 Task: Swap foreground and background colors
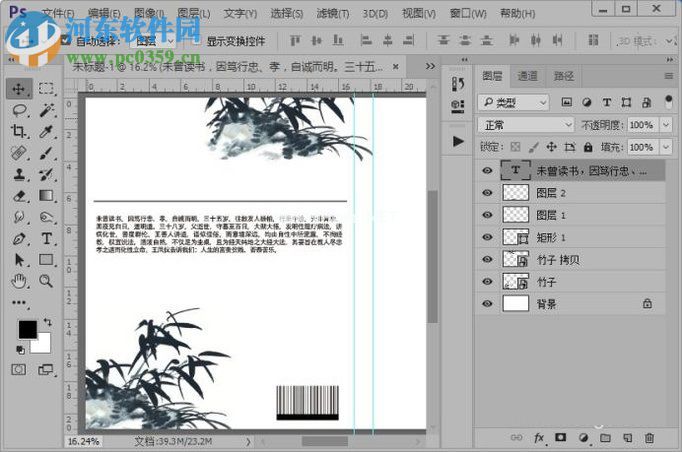click(x=47, y=322)
